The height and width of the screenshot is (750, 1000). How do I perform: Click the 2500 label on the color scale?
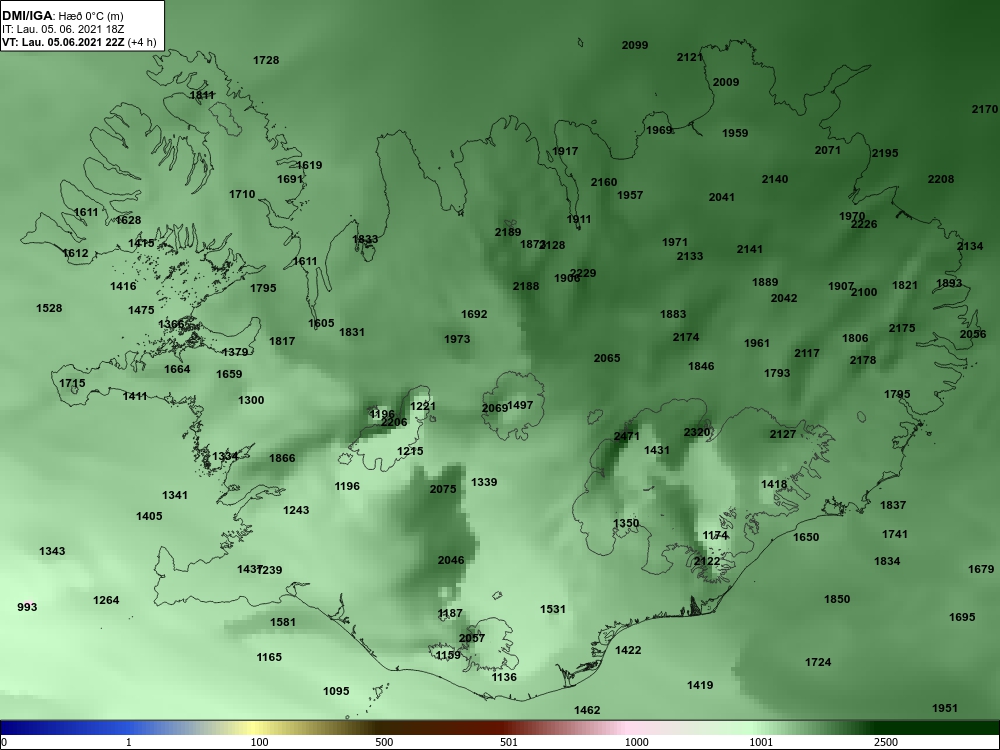(885, 742)
